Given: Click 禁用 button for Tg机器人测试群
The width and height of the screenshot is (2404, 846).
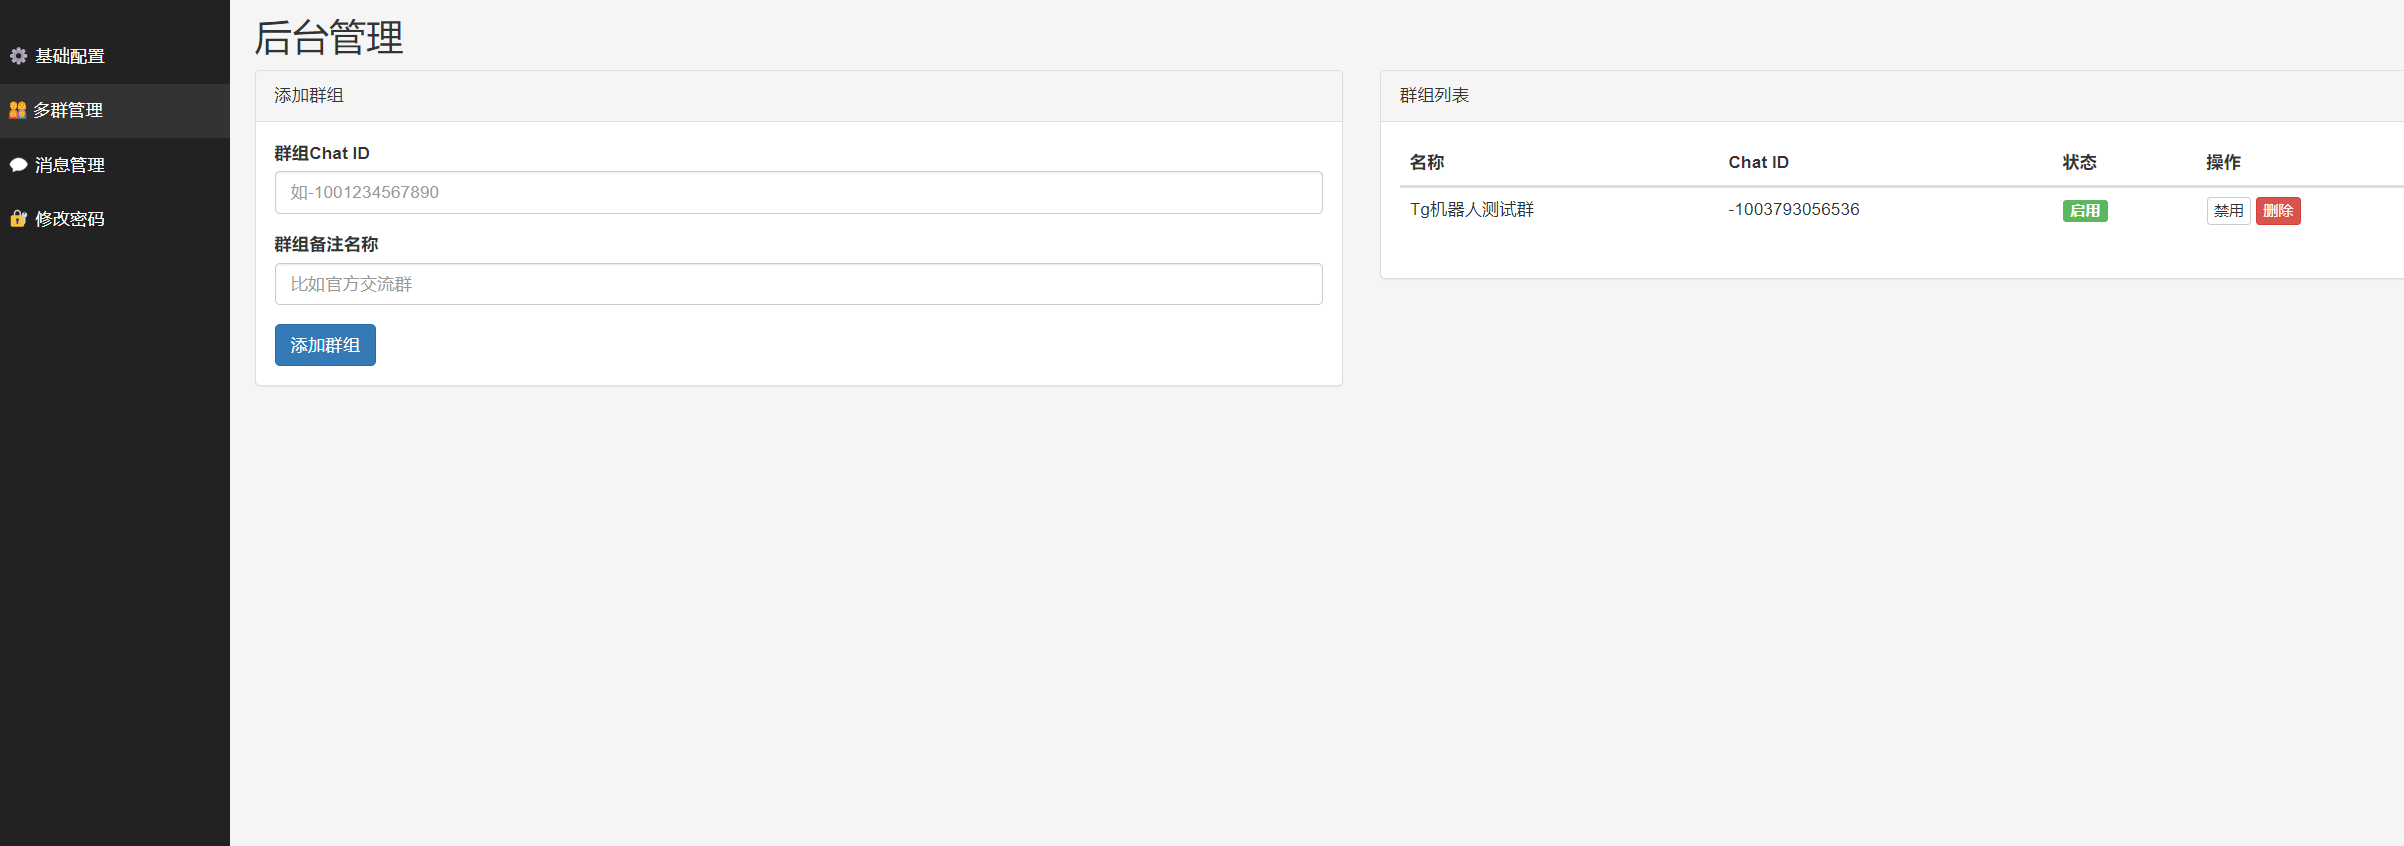Looking at the screenshot, I should pos(2228,211).
